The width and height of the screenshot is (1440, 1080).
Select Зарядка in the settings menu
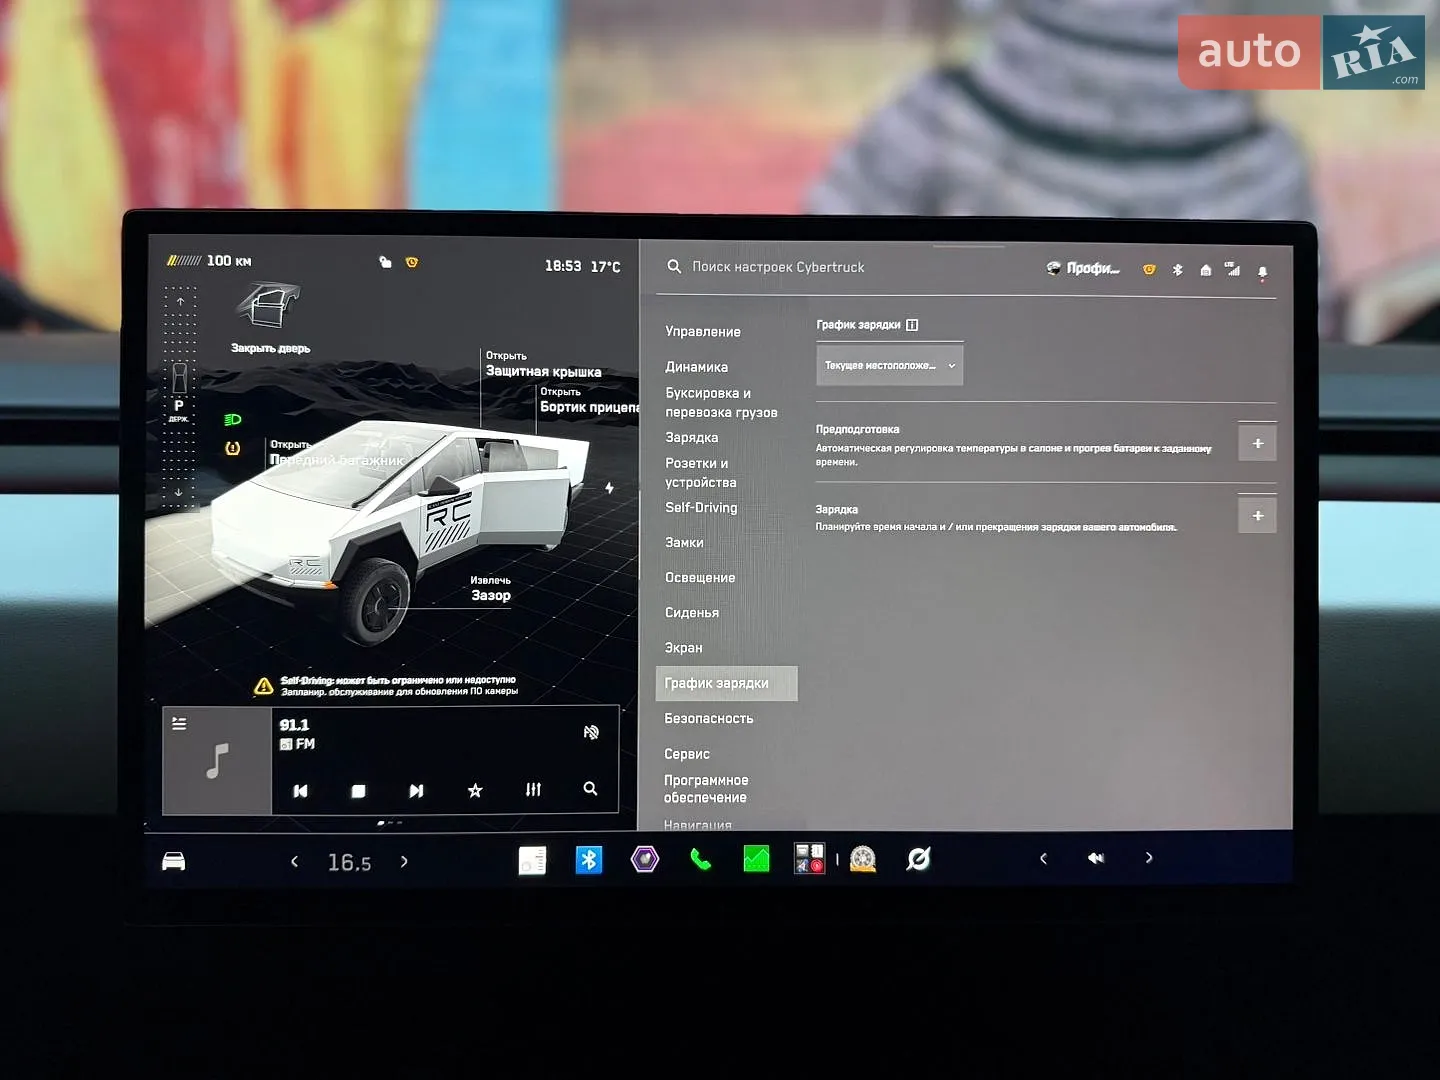pyautogui.click(x=692, y=437)
